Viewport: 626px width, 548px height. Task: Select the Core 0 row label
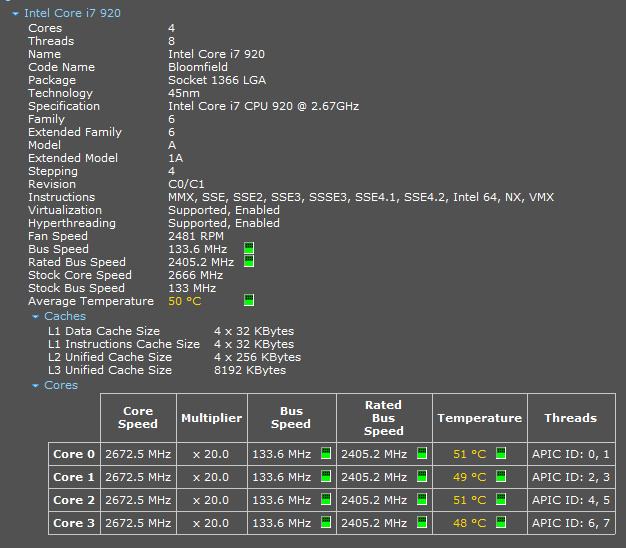coord(74,454)
